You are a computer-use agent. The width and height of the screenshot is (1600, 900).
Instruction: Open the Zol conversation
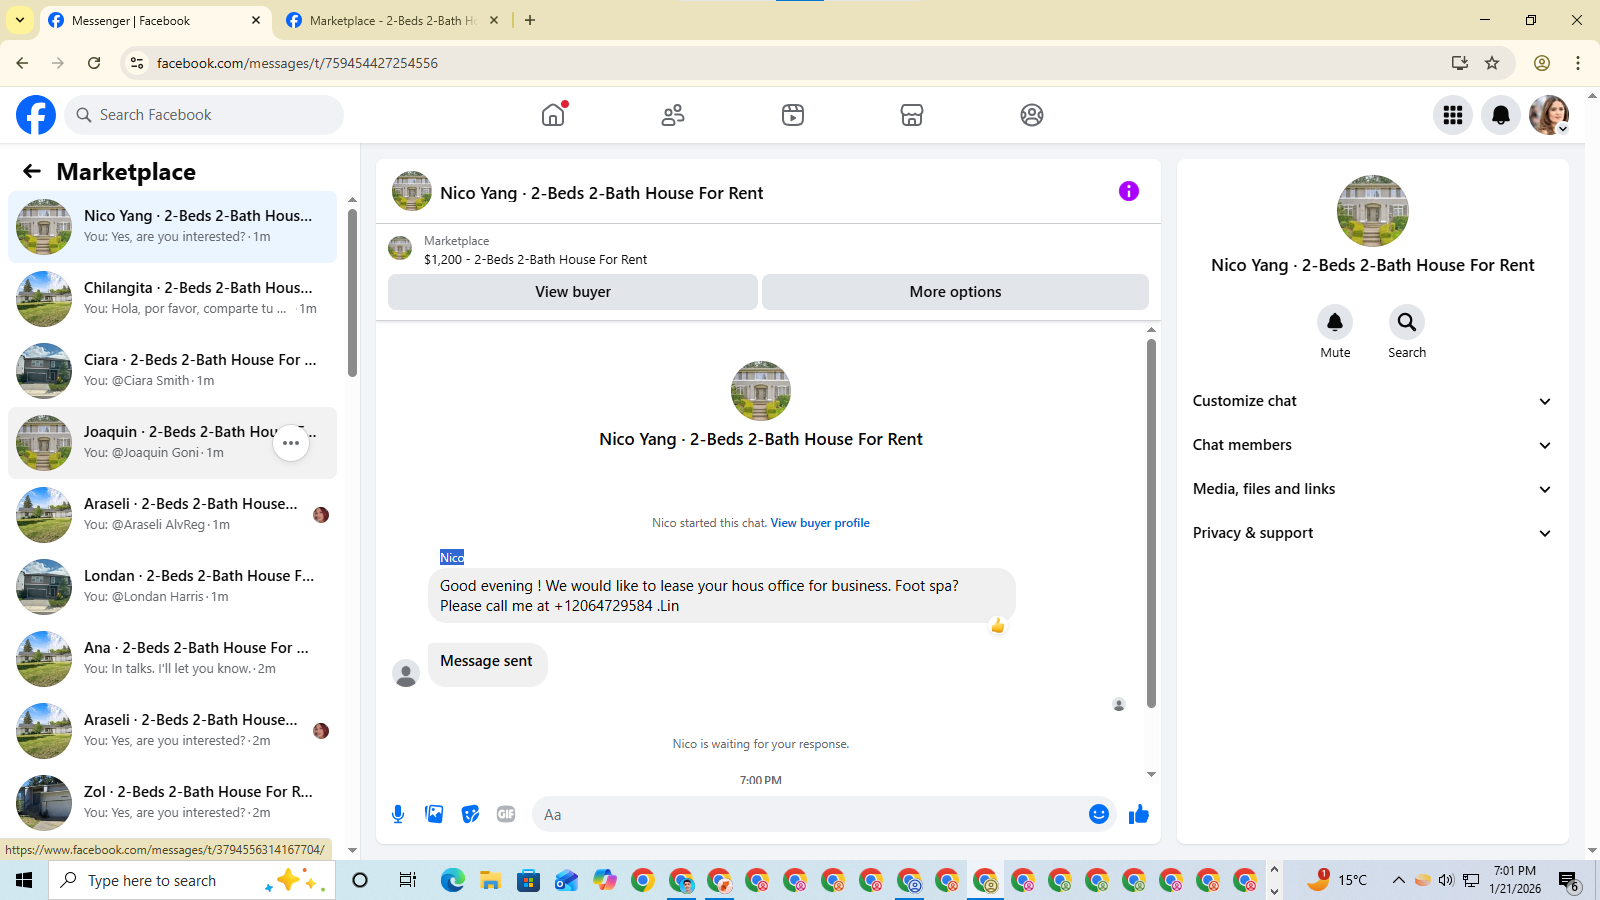[x=172, y=803]
